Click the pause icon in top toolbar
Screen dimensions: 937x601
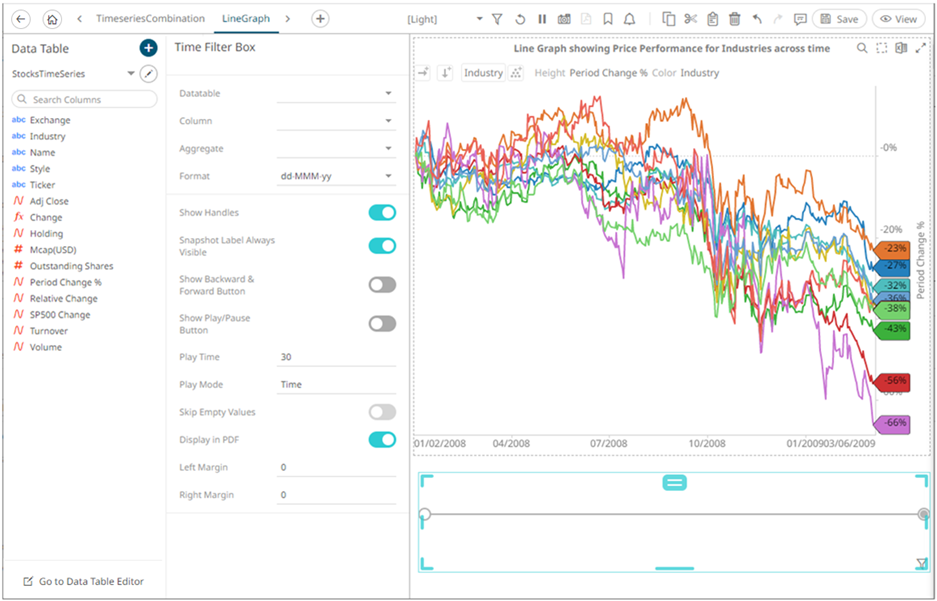[542, 19]
